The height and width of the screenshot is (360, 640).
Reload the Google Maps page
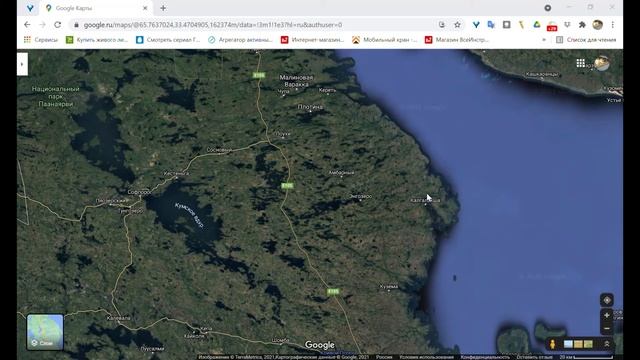click(x=58, y=25)
